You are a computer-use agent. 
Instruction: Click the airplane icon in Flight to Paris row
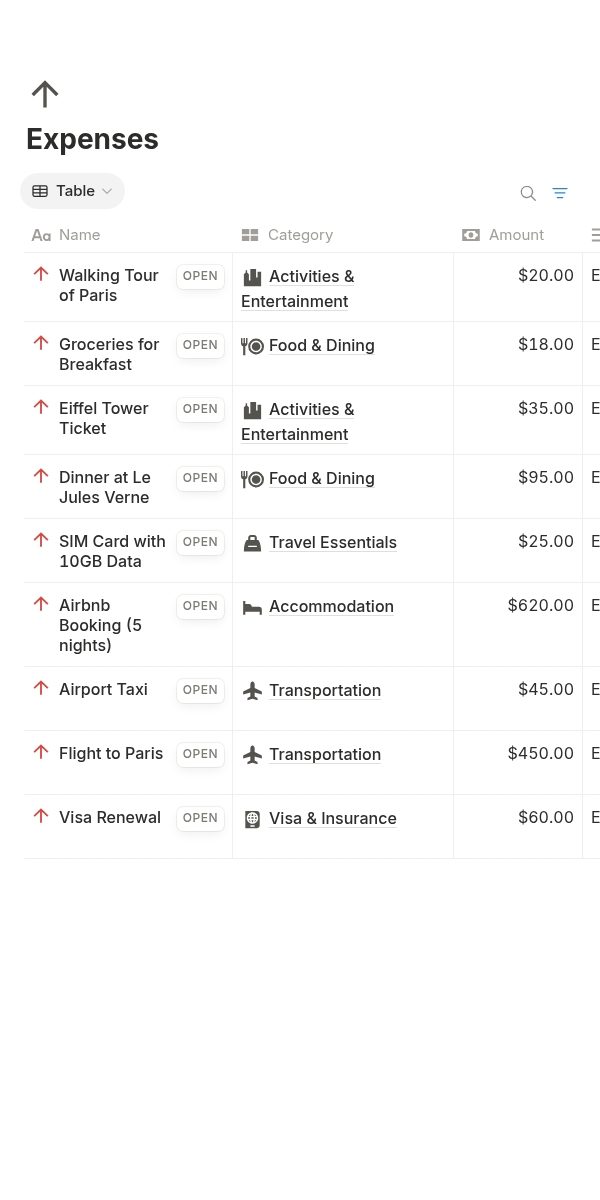click(x=252, y=754)
